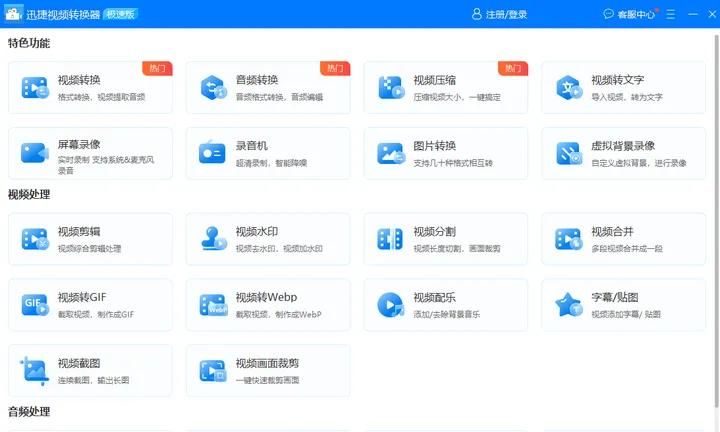The width and height of the screenshot is (720, 432).
Task: Click the 图片转换 image convert icon
Action: [x=391, y=153]
